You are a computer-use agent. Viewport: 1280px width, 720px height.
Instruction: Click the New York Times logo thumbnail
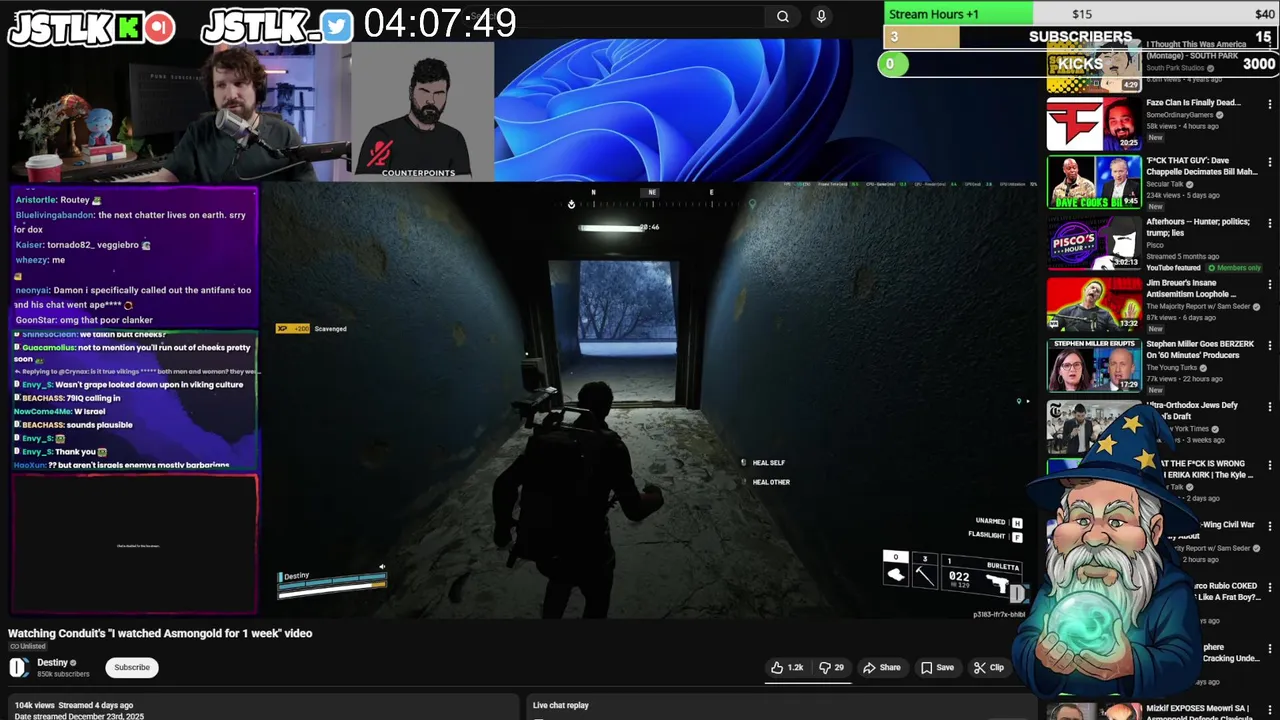pyautogui.click(x=1094, y=427)
